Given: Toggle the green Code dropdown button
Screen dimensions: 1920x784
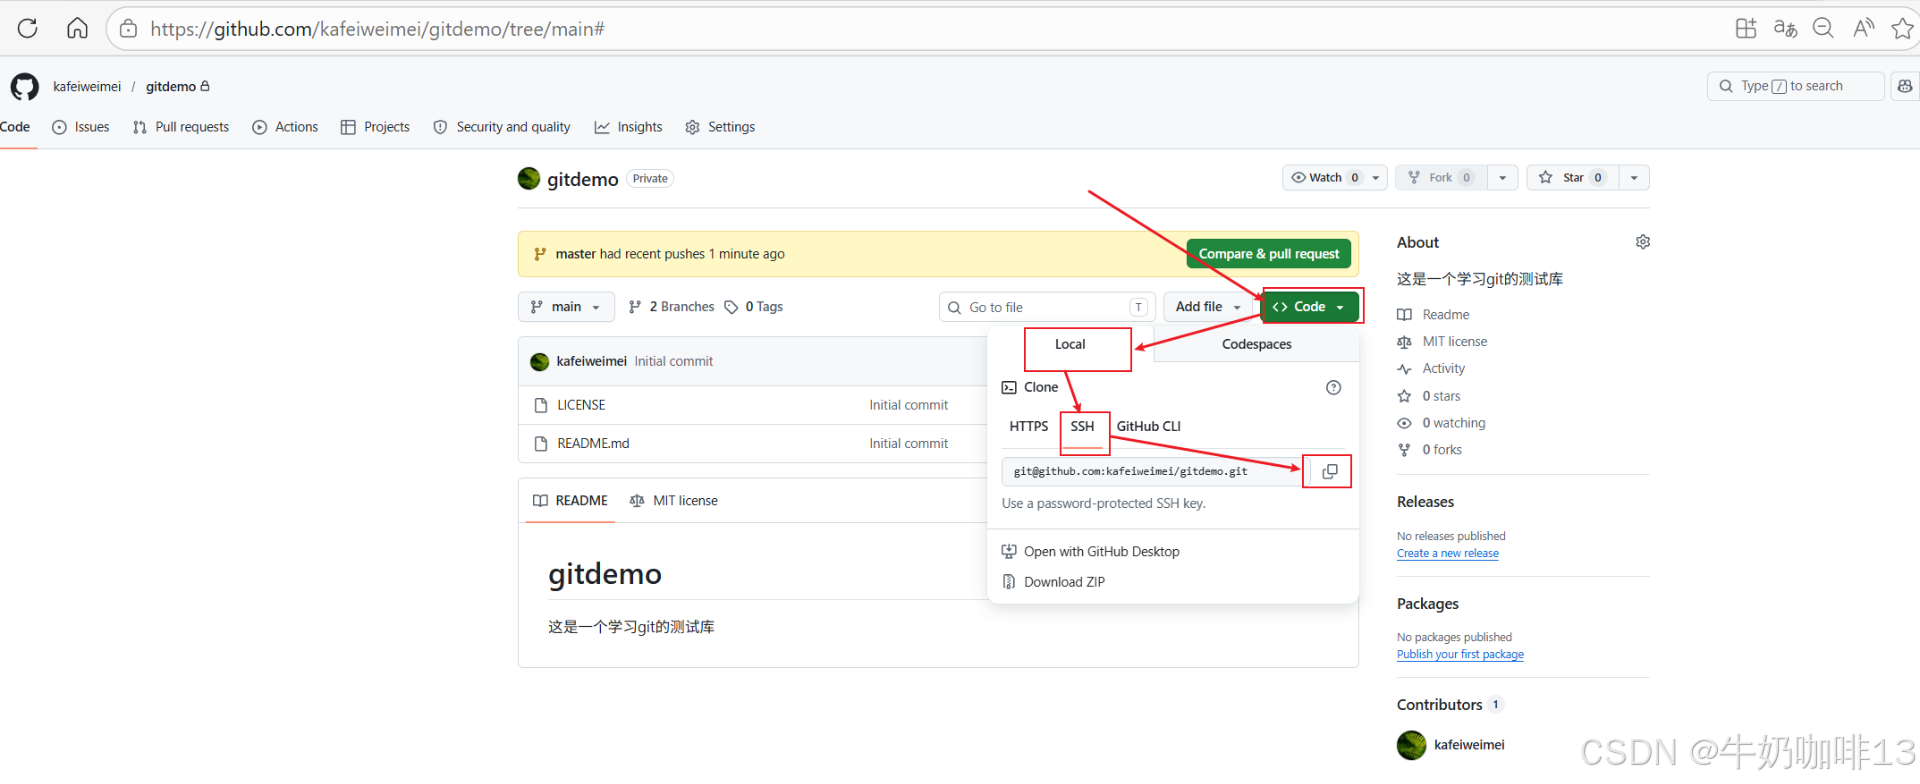Looking at the screenshot, I should point(1310,307).
